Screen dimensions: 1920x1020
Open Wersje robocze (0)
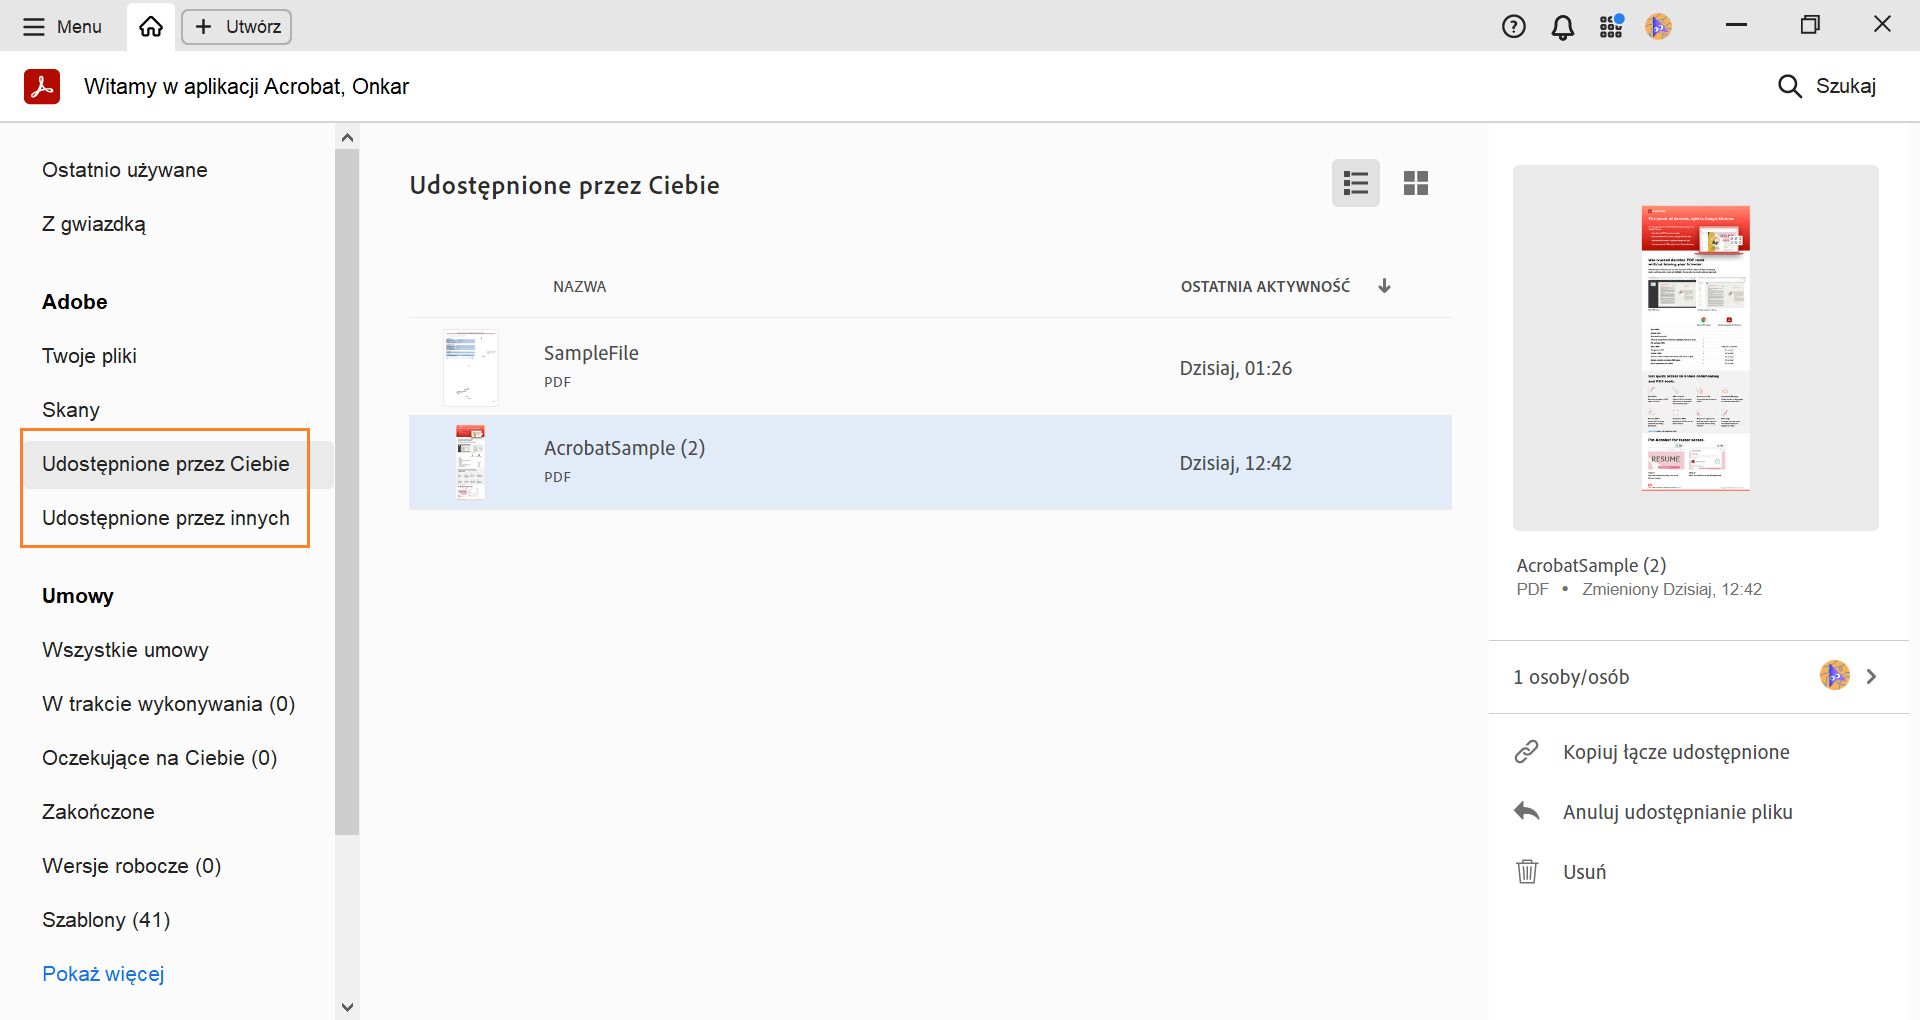[x=132, y=866]
